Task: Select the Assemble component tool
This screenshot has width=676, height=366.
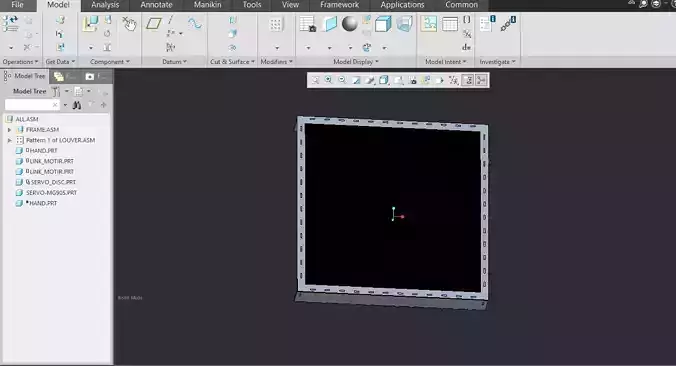Action: click(x=90, y=24)
